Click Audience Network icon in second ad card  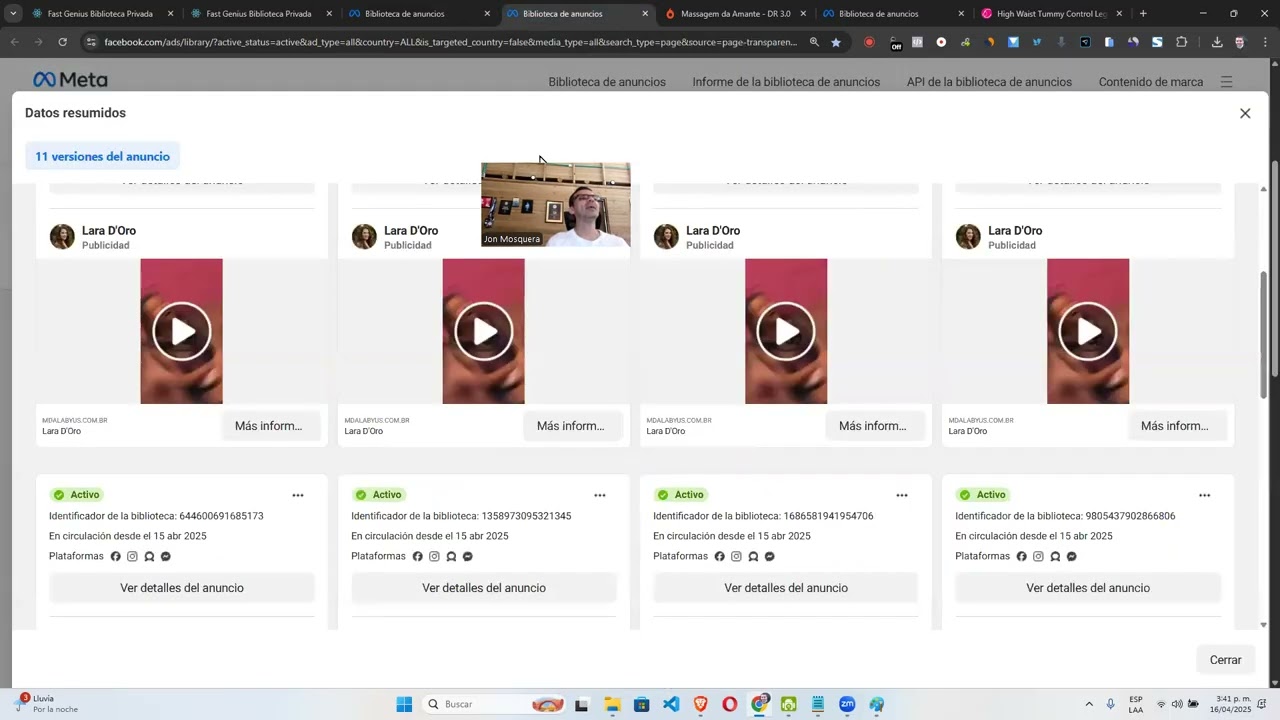pos(451,556)
